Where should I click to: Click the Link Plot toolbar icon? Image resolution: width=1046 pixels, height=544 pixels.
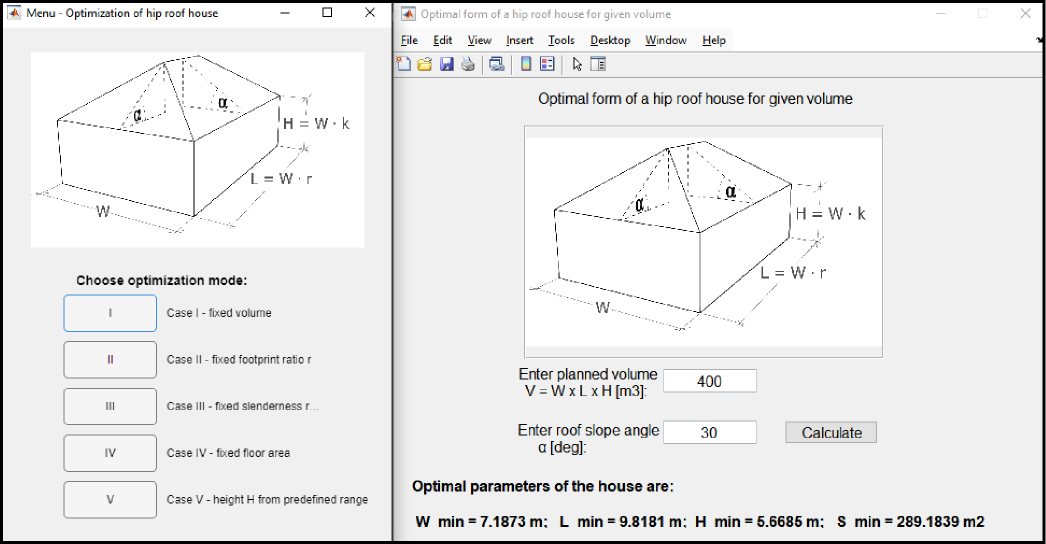pyautogui.click(x=497, y=64)
